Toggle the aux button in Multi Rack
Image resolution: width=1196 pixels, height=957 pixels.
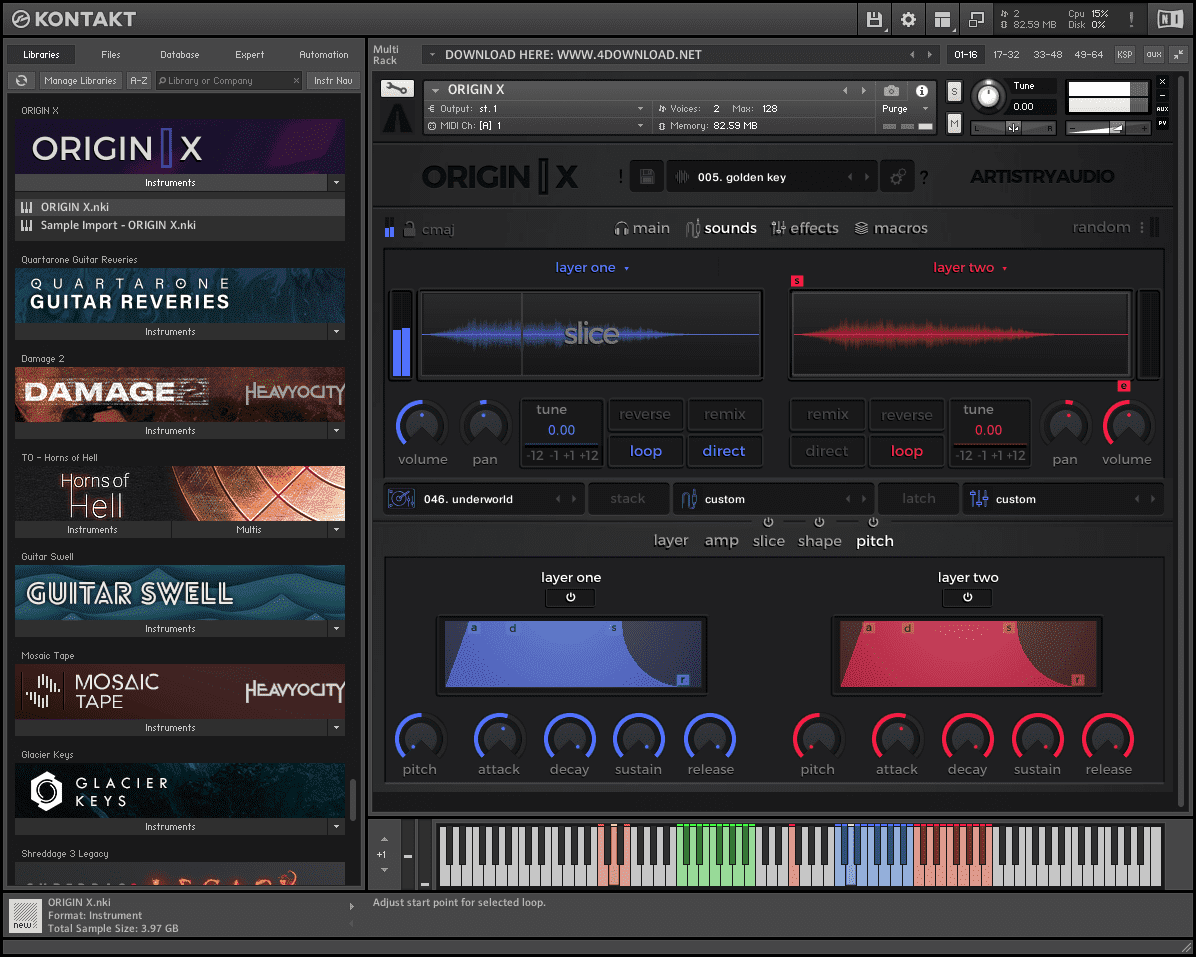point(1154,54)
